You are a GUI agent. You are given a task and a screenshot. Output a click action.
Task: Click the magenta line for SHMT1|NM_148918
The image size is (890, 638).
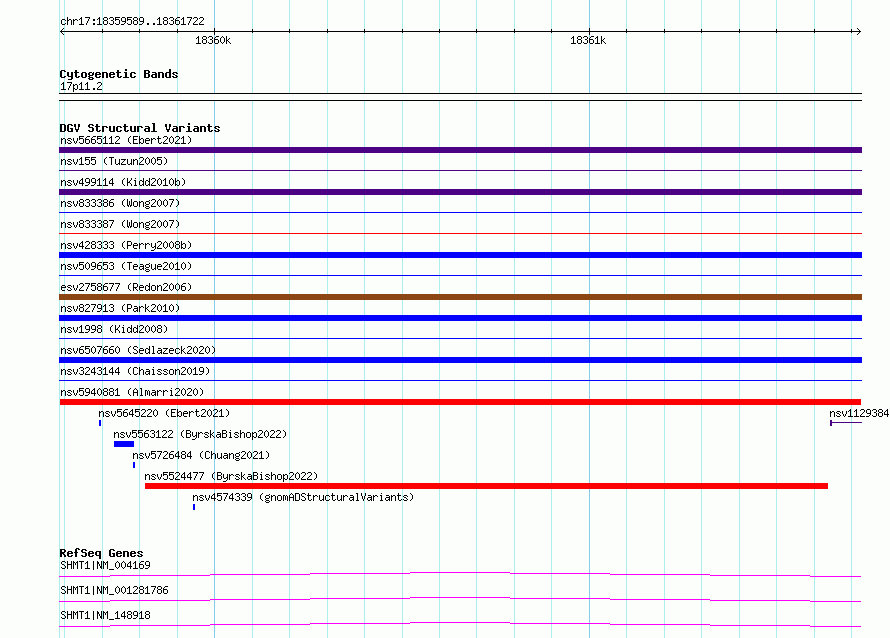(460, 624)
